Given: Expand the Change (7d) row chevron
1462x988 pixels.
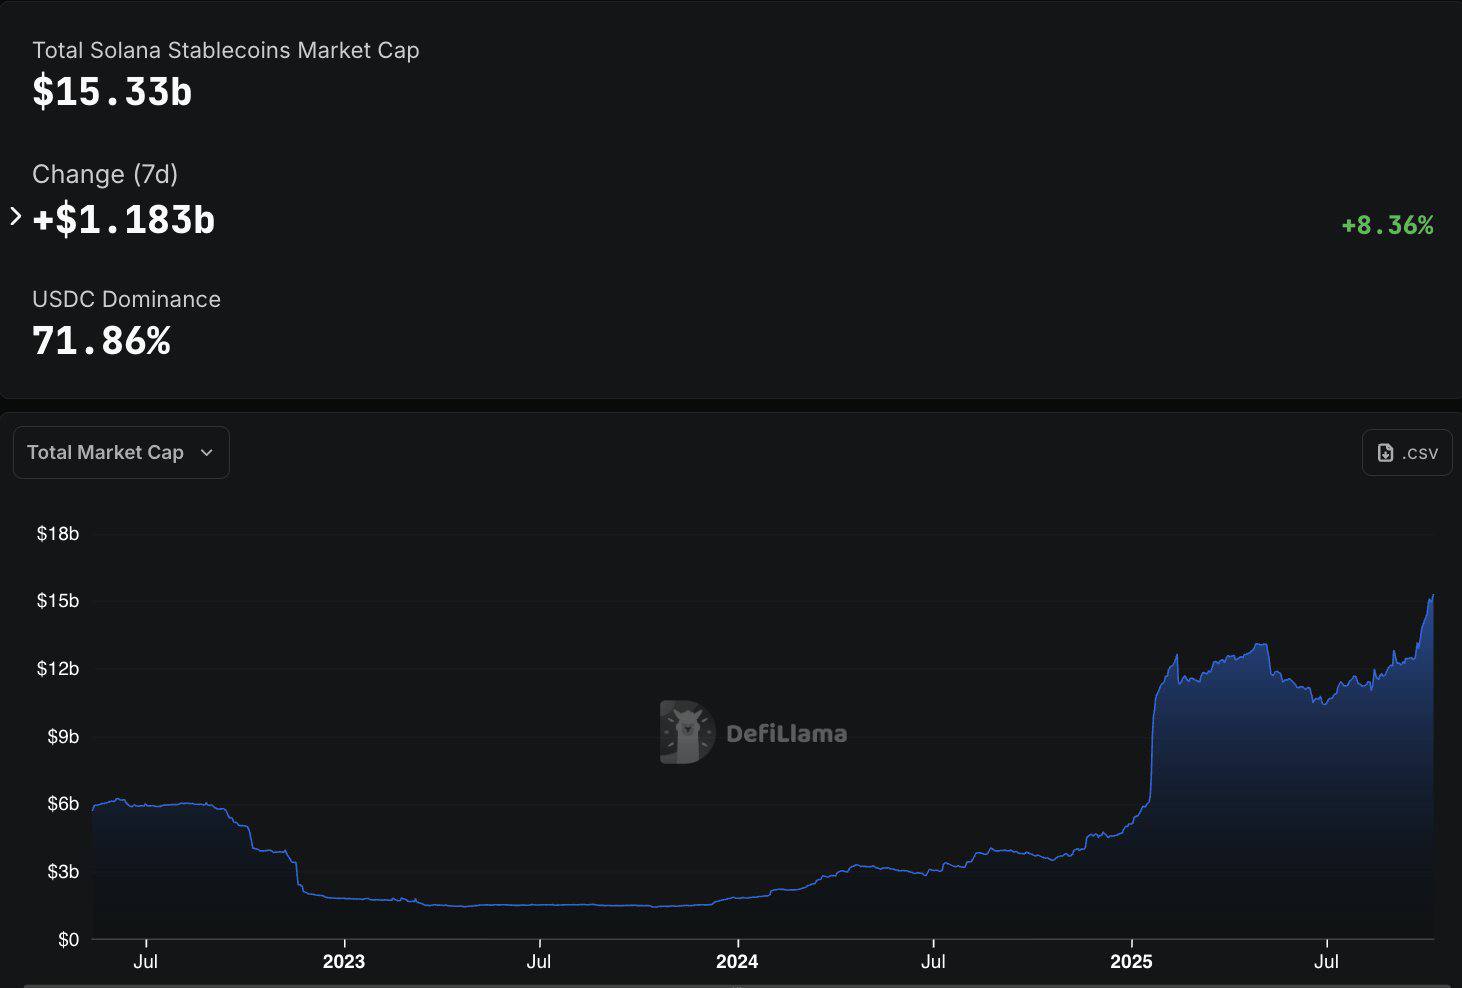Looking at the screenshot, I should point(15,216).
